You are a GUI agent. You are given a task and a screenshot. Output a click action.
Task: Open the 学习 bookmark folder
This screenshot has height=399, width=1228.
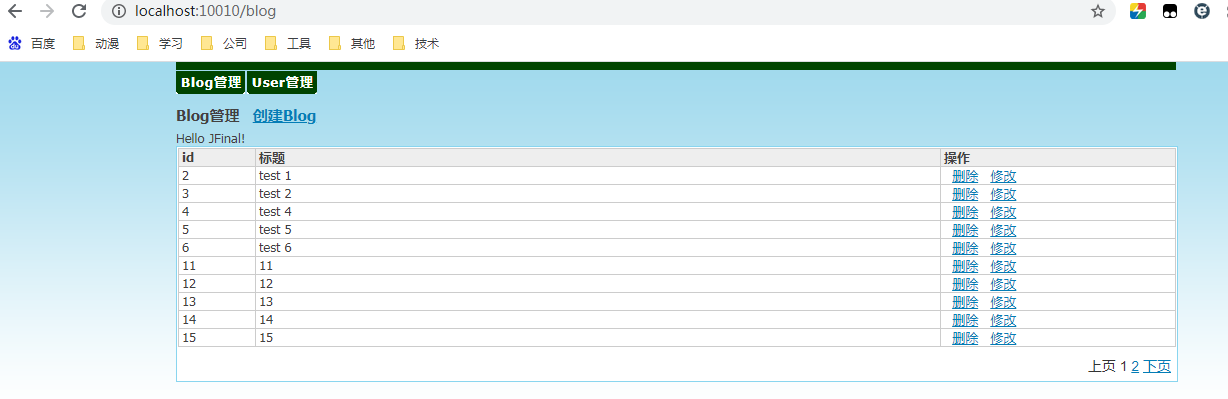click(x=160, y=43)
